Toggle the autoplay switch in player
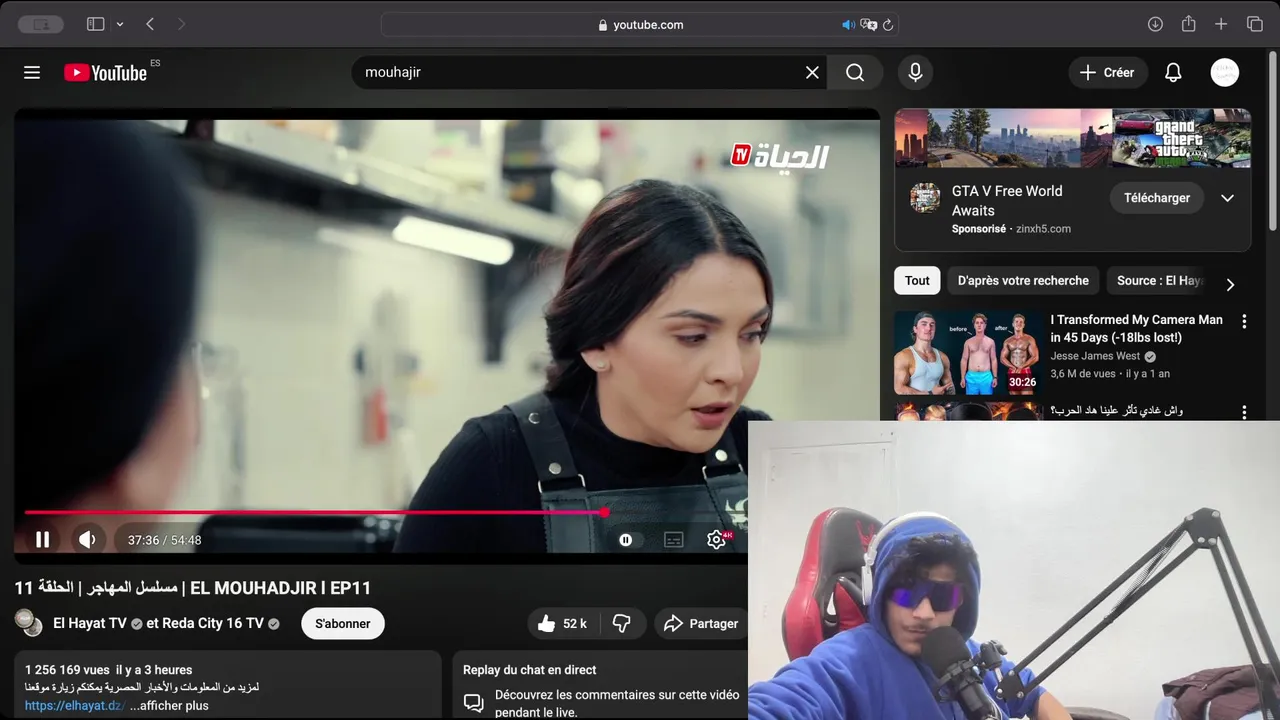 pyautogui.click(x=625, y=540)
